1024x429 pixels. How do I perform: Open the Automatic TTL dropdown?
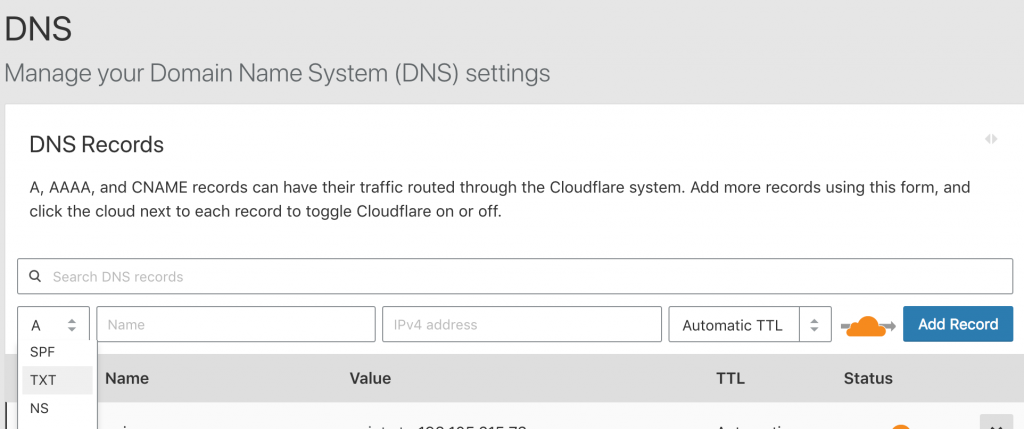click(750, 325)
